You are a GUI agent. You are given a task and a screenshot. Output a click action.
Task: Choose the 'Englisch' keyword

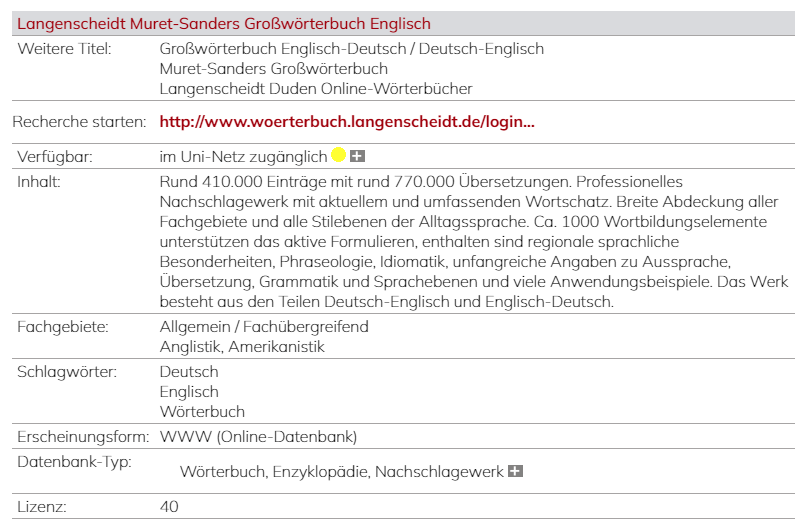pos(189,392)
